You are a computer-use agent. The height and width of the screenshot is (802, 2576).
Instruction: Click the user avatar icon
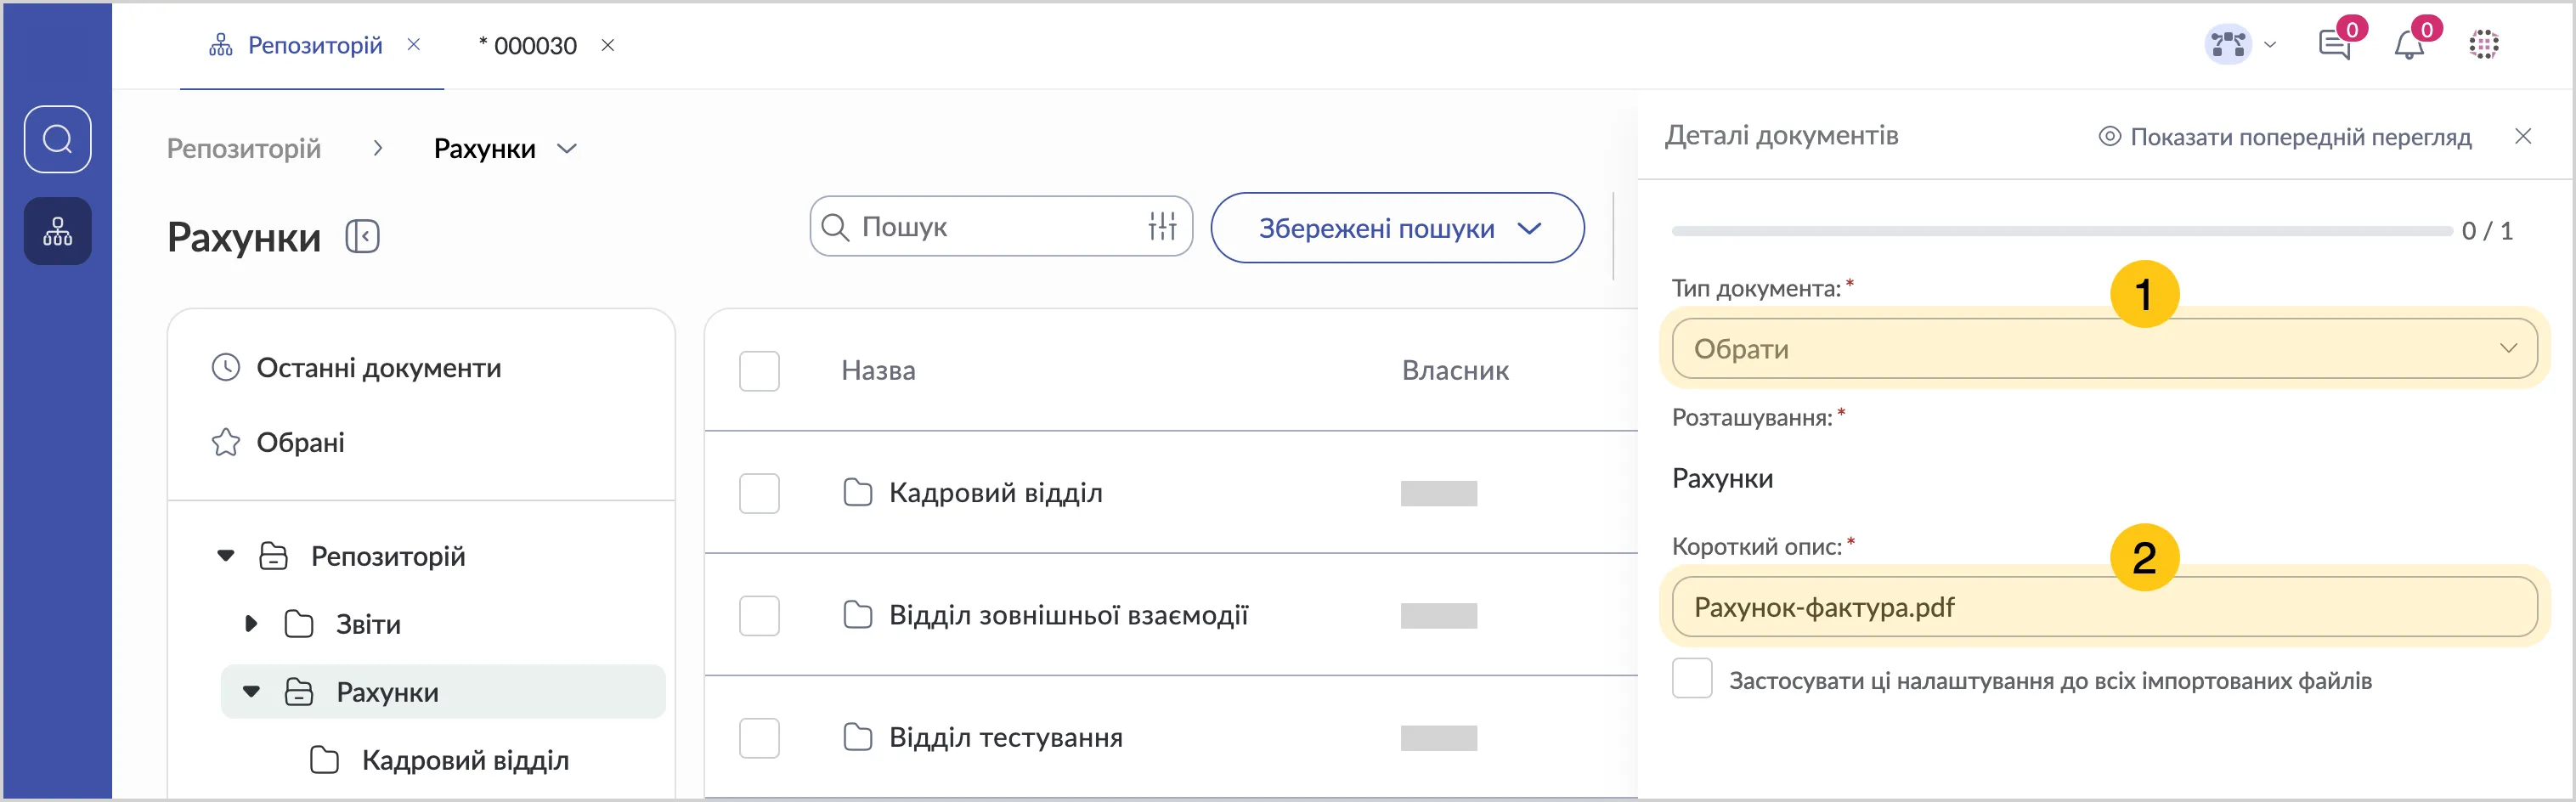point(2228,45)
